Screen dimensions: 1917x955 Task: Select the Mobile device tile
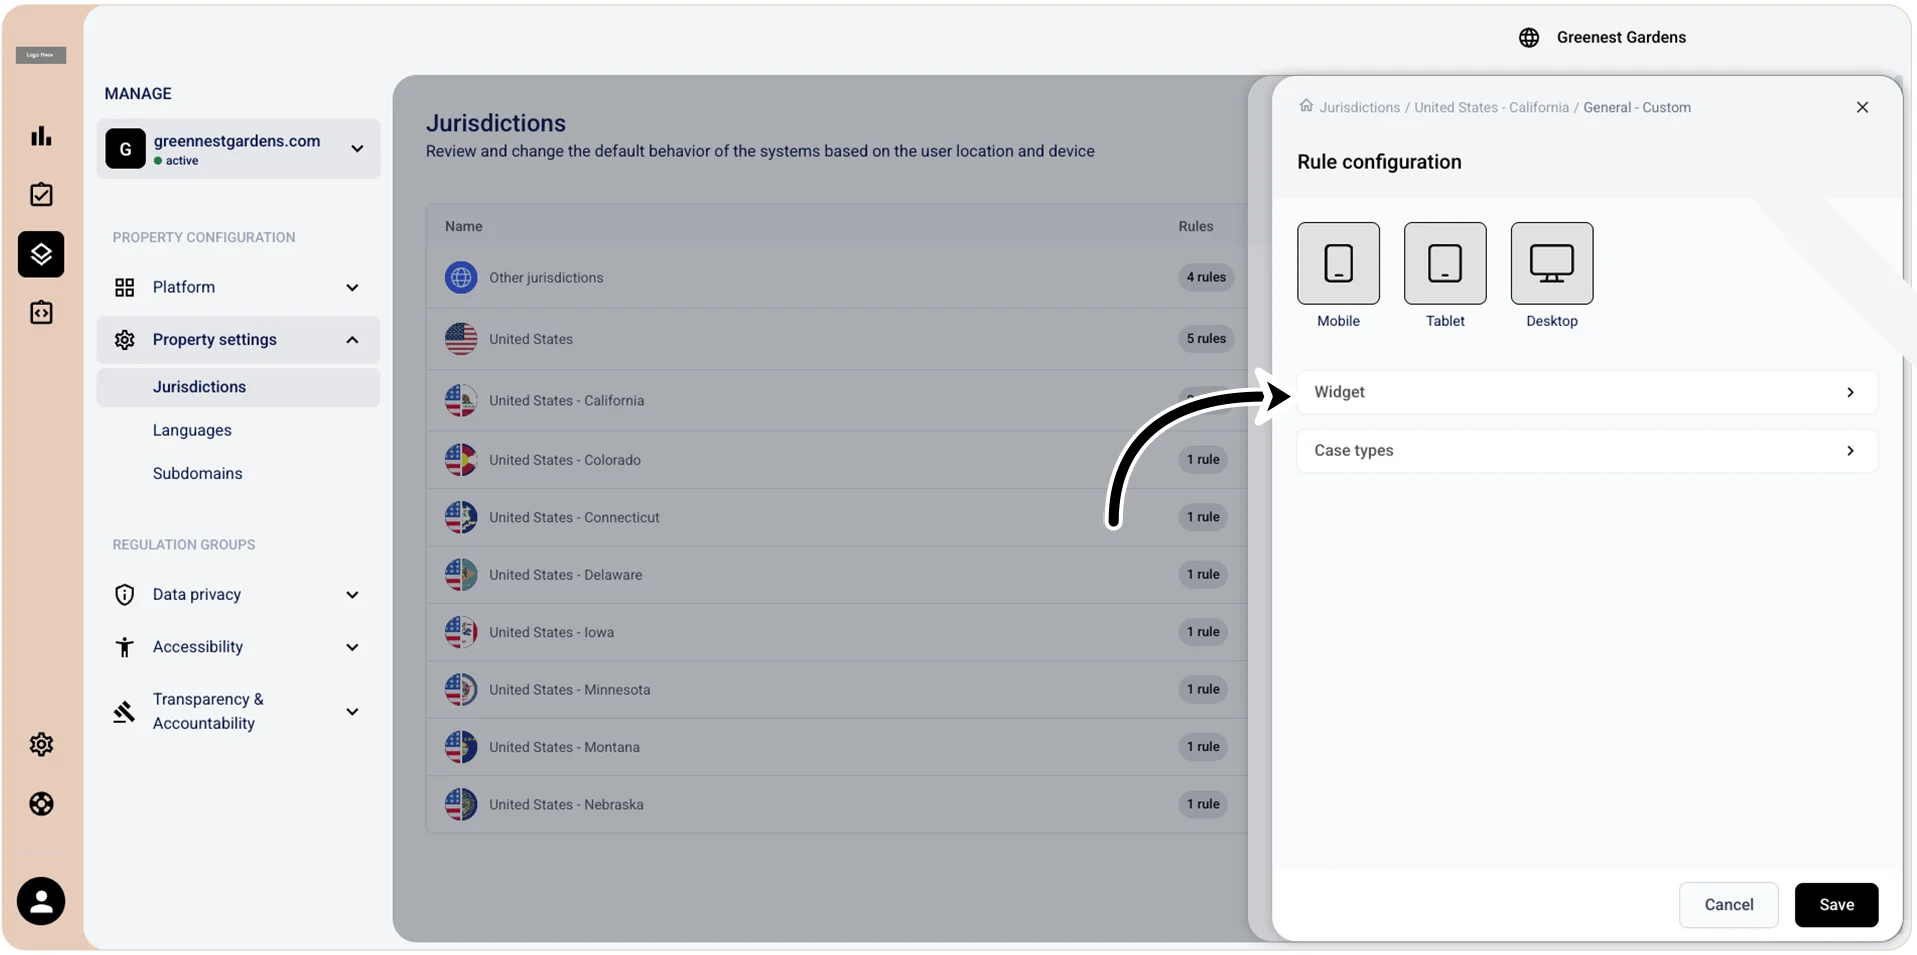[x=1338, y=263]
